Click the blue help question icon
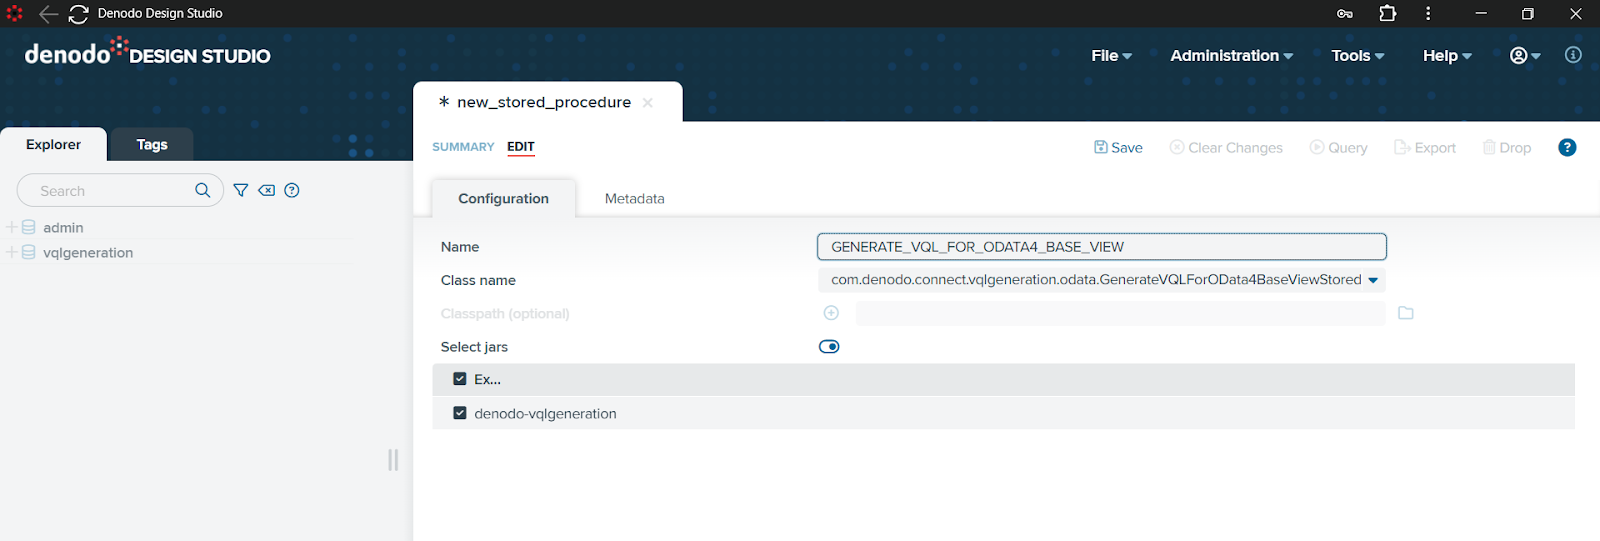This screenshot has height=541, width=1600. (1567, 147)
